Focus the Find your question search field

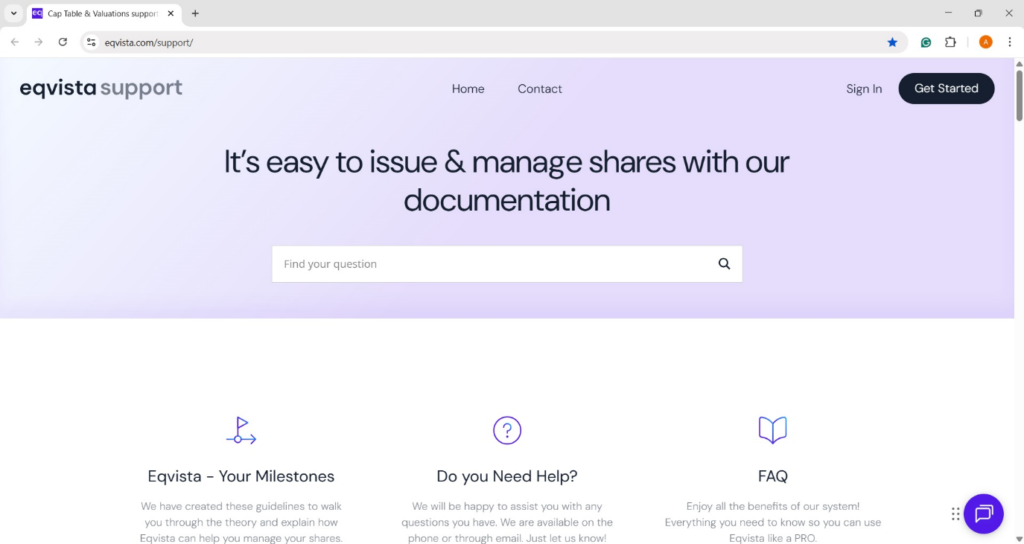tap(490, 264)
